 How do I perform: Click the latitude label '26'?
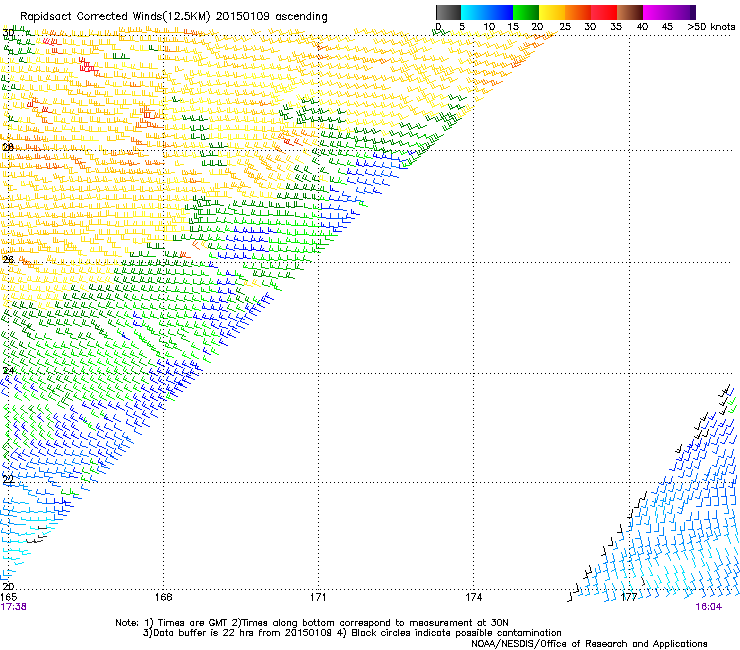click(x=8, y=259)
